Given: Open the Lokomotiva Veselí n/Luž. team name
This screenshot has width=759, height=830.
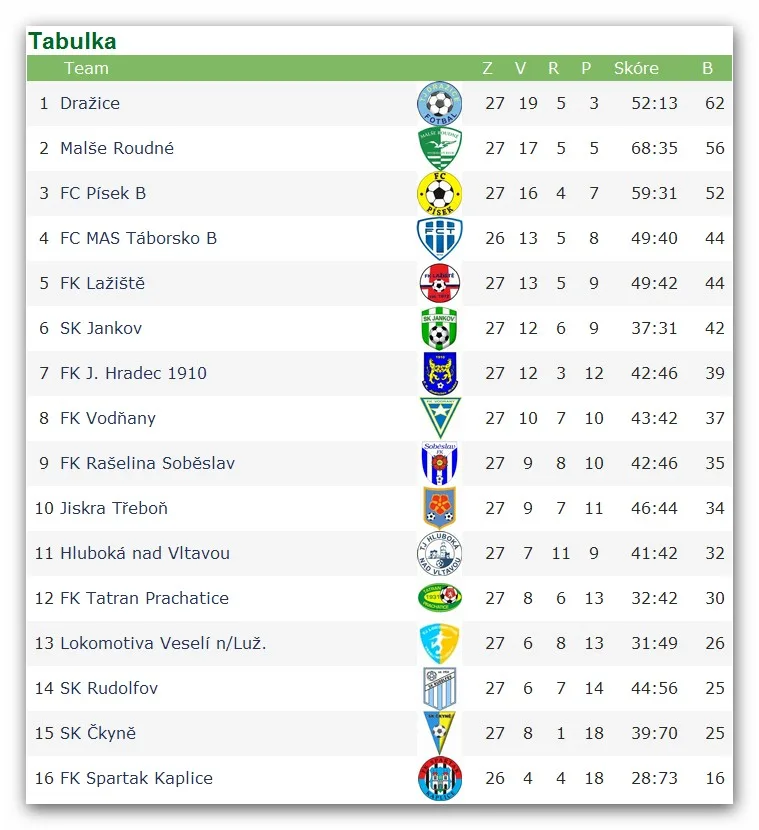Looking at the screenshot, I should pos(163,643).
